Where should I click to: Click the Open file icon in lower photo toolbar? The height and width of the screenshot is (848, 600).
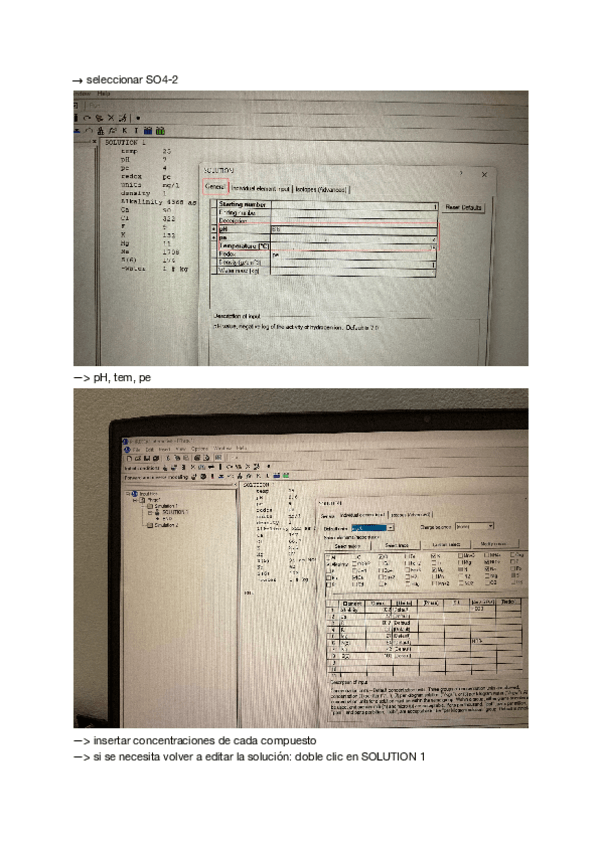[x=139, y=458]
